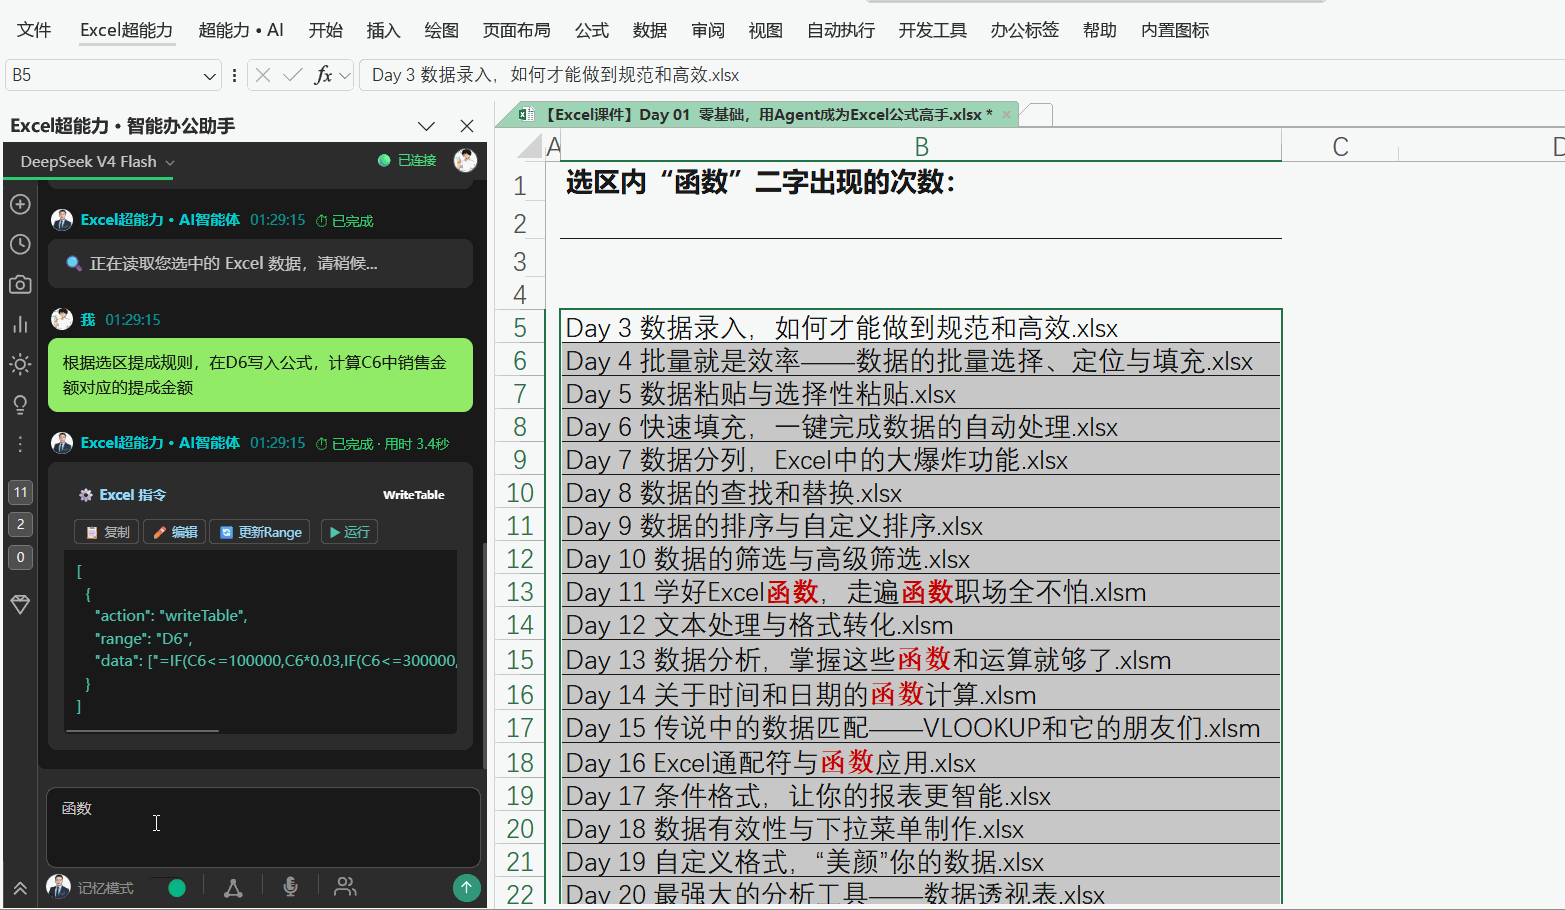Select column B header
1565x910 pixels.
coord(921,147)
